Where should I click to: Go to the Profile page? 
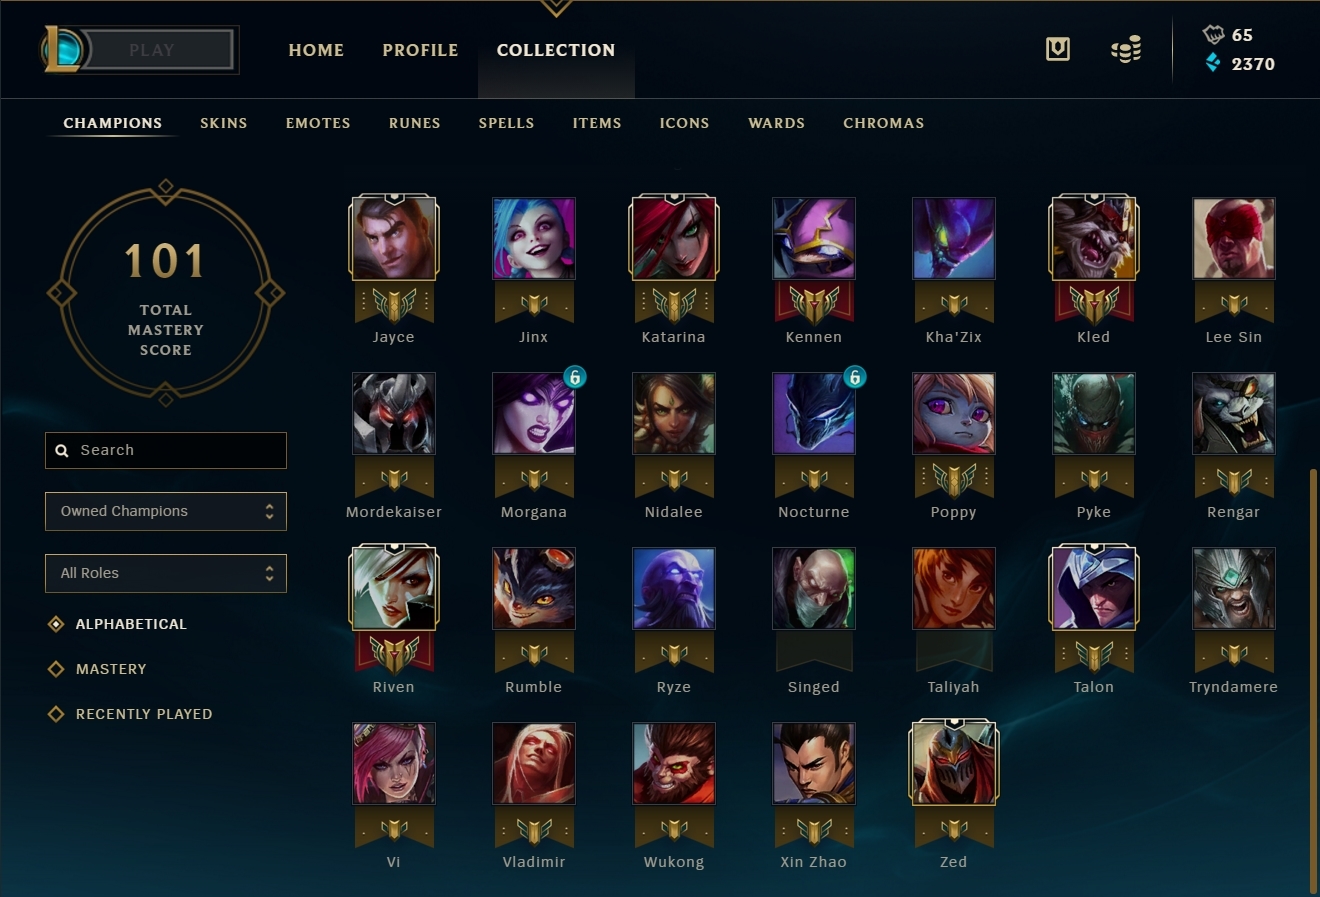420,50
